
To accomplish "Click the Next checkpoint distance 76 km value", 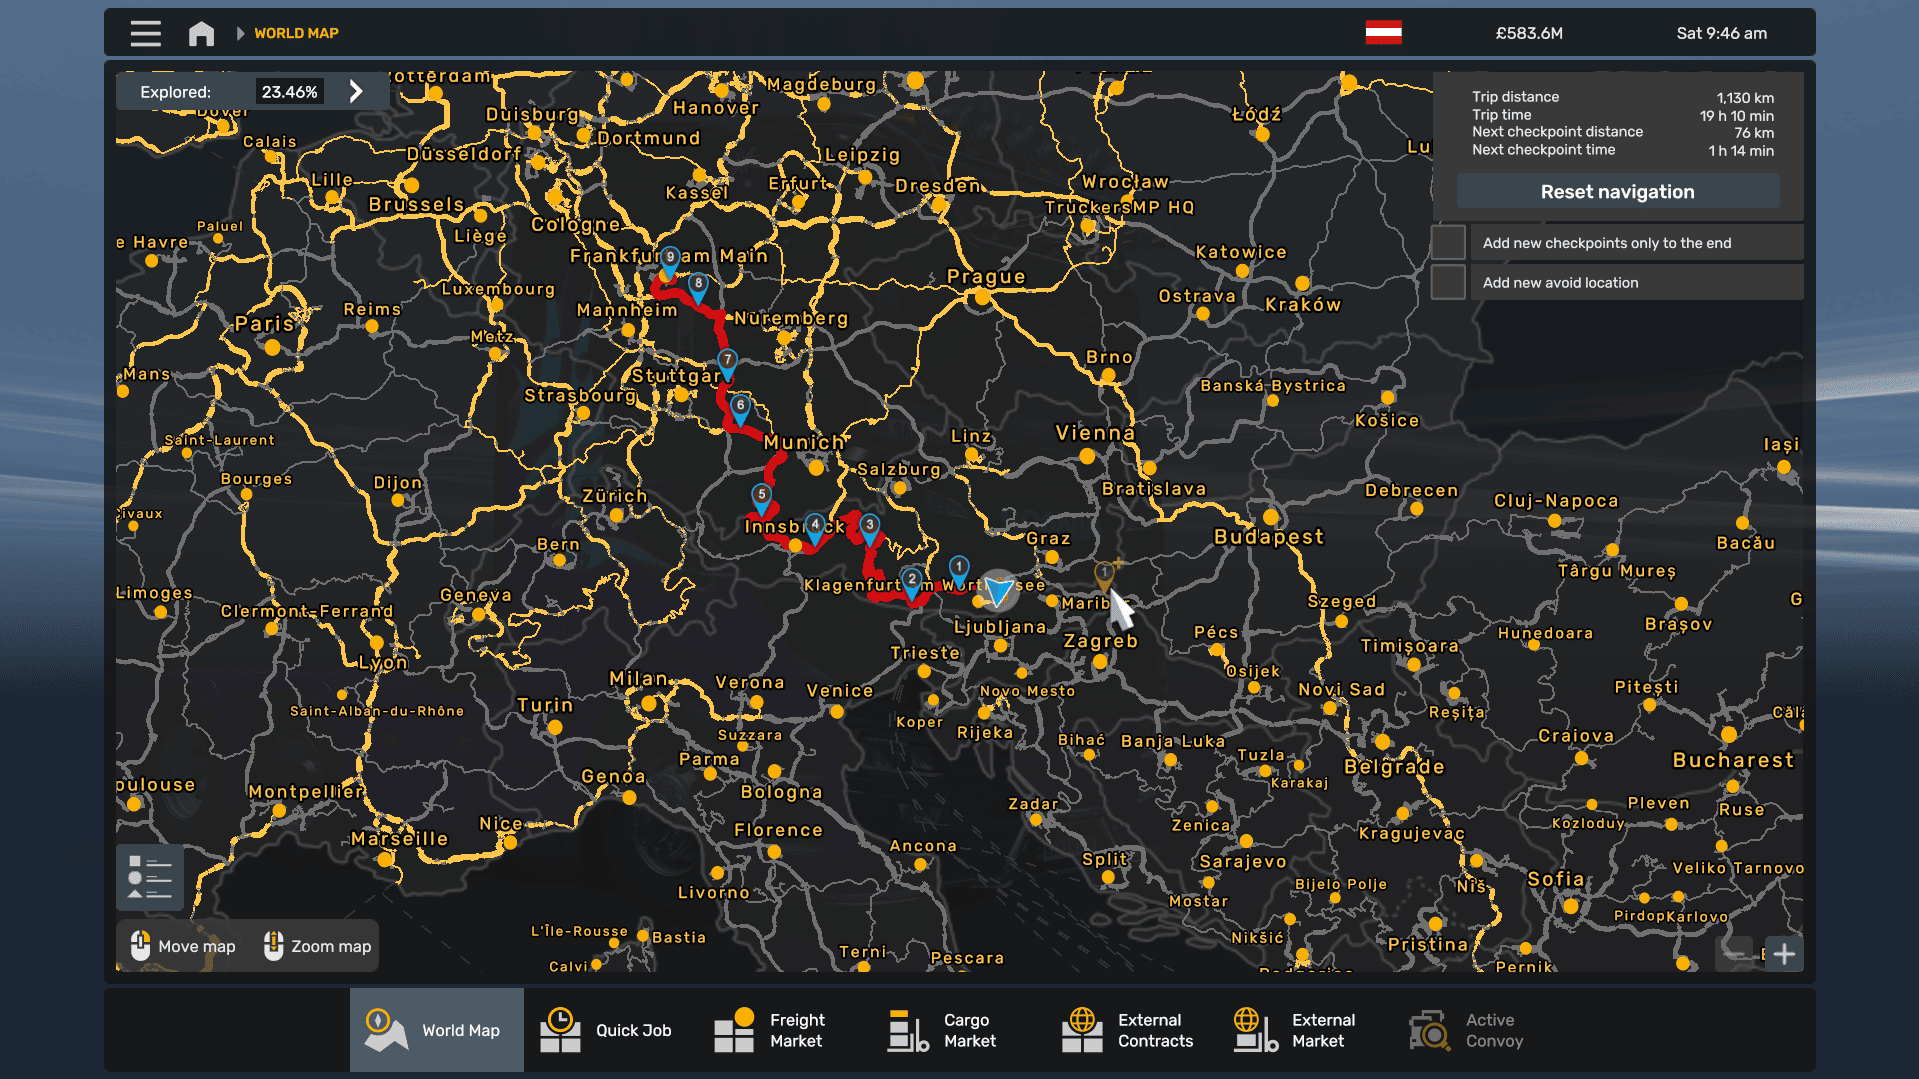I will tap(1754, 133).
